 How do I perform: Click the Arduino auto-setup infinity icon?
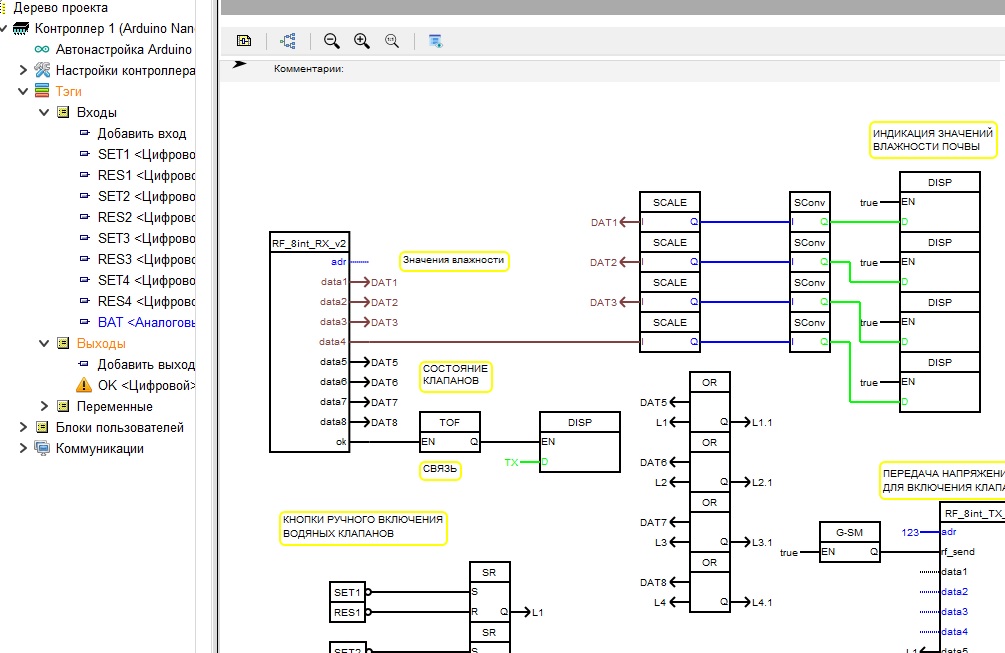41,49
